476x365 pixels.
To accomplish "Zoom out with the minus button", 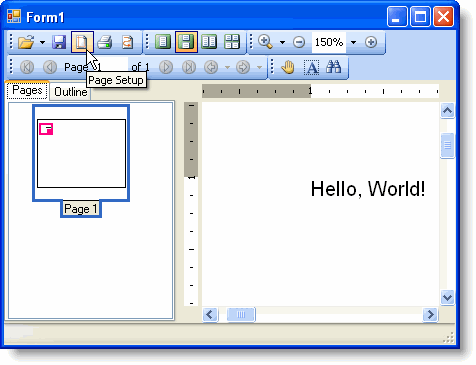I will [x=299, y=42].
